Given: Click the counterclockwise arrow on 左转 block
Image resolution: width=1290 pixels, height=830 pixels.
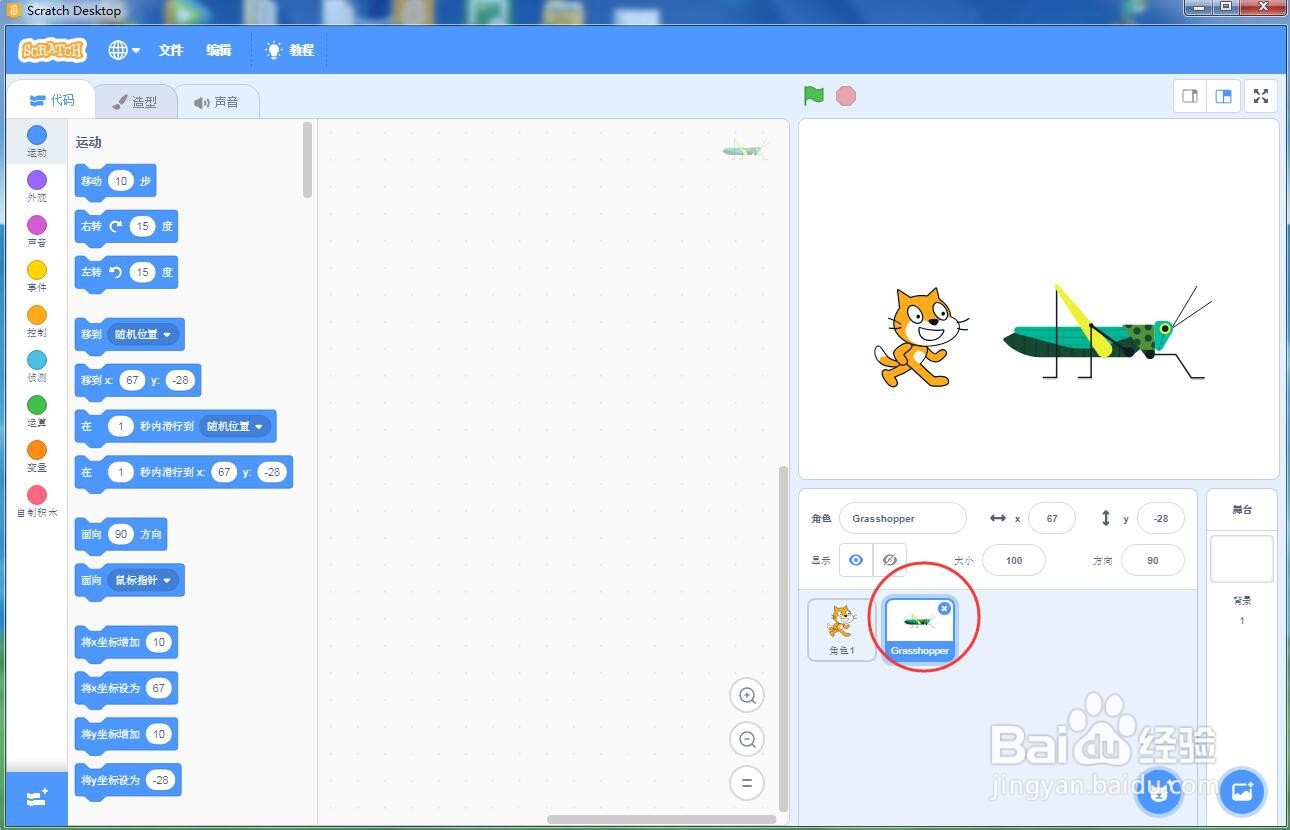Looking at the screenshot, I should (115, 272).
